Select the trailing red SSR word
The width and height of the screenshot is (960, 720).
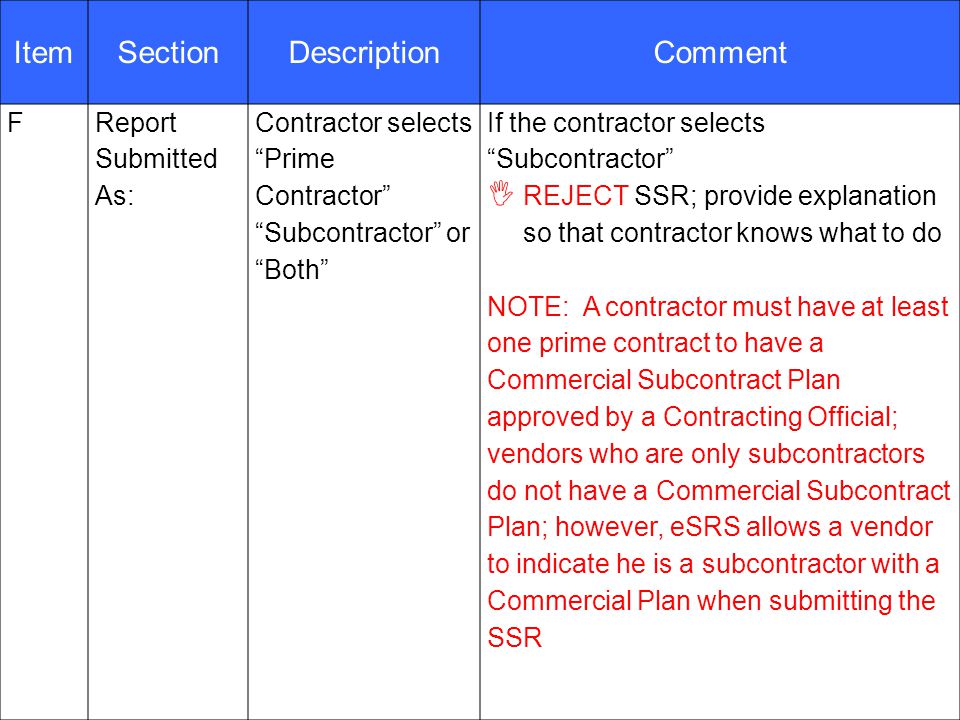pos(515,637)
